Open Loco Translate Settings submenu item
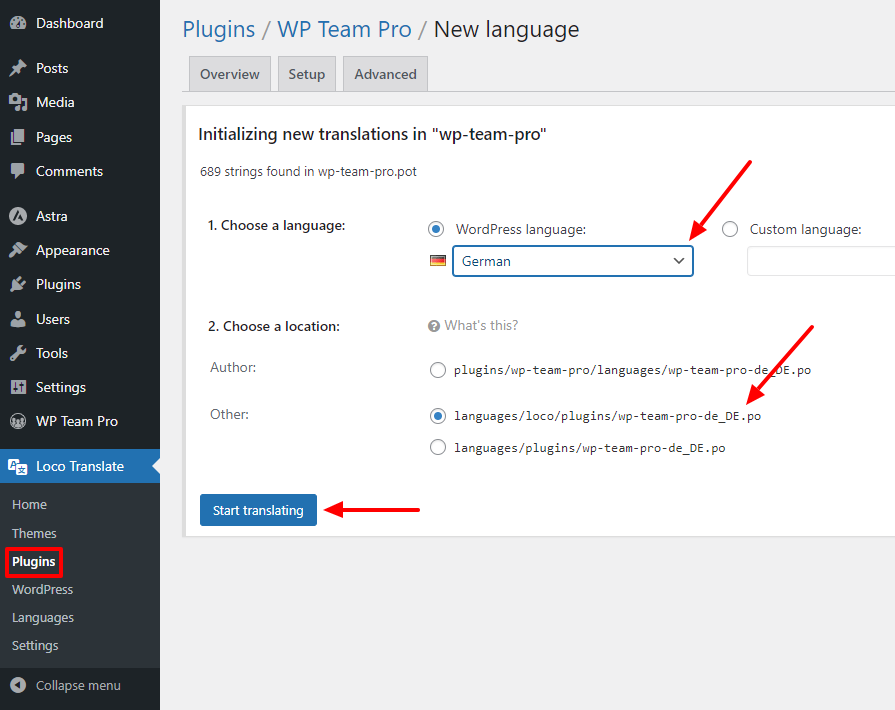Image resolution: width=895 pixels, height=710 pixels. [35, 646]
